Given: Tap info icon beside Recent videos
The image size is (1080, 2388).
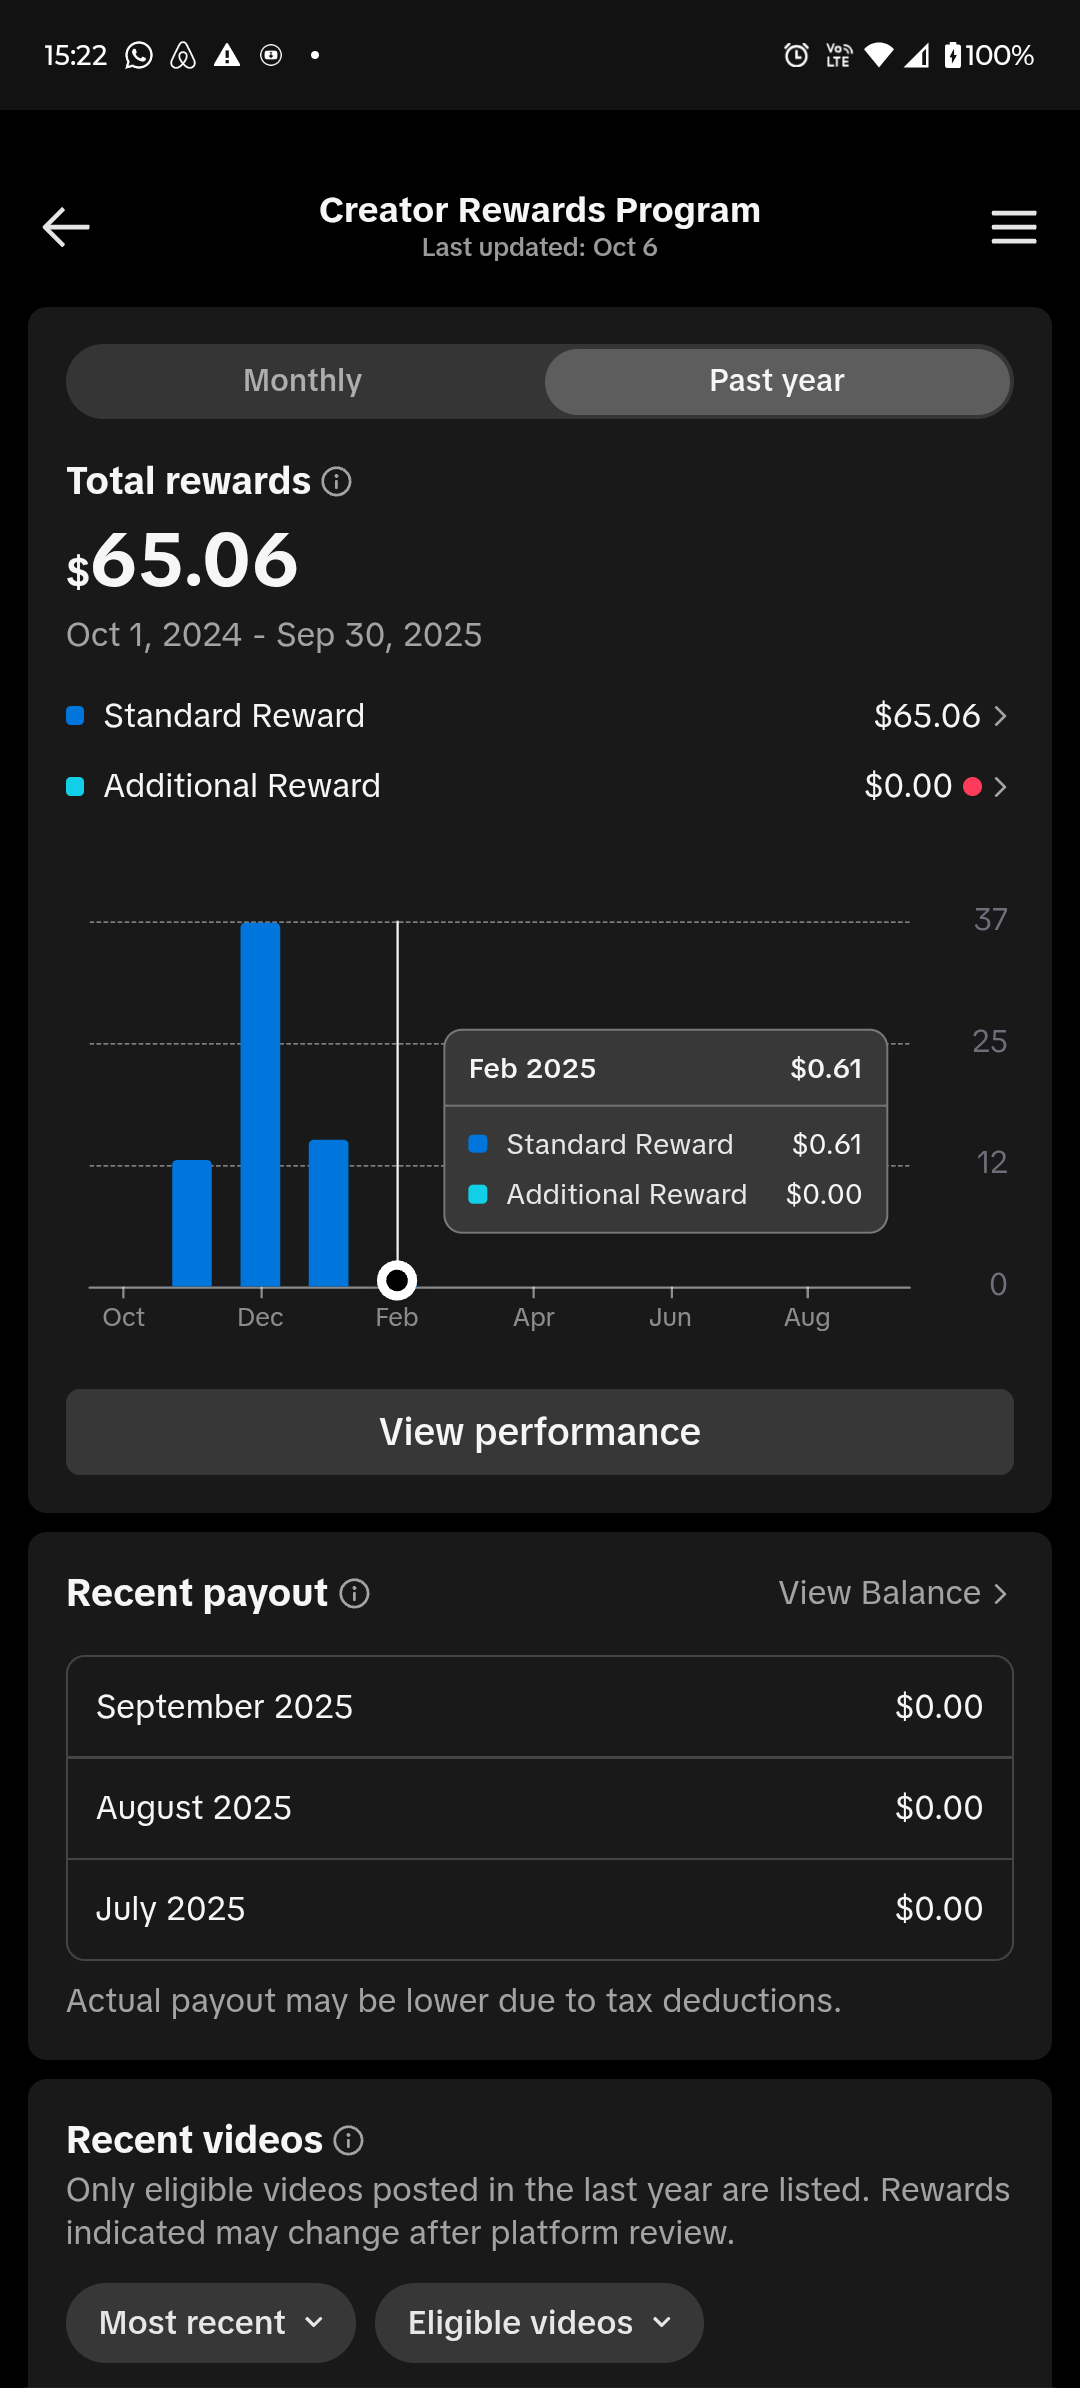Looking at the screenshot, I should [x=348, y=2141].
